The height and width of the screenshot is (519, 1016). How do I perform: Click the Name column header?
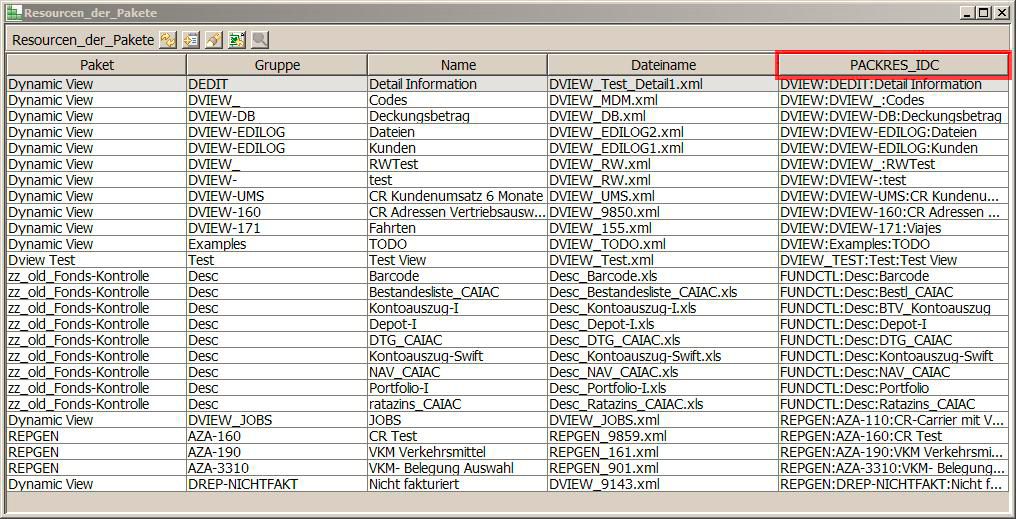pos(457,65)
